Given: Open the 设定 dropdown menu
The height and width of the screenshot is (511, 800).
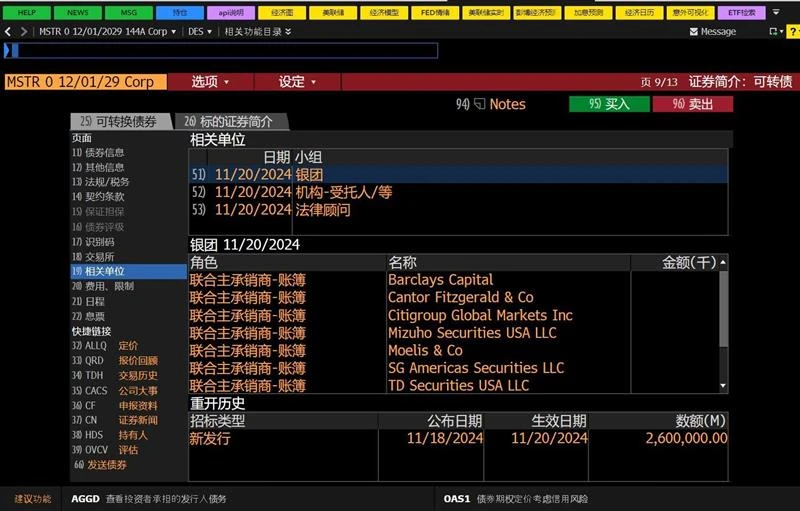Looking at the screenshot, I should [297, 82].
